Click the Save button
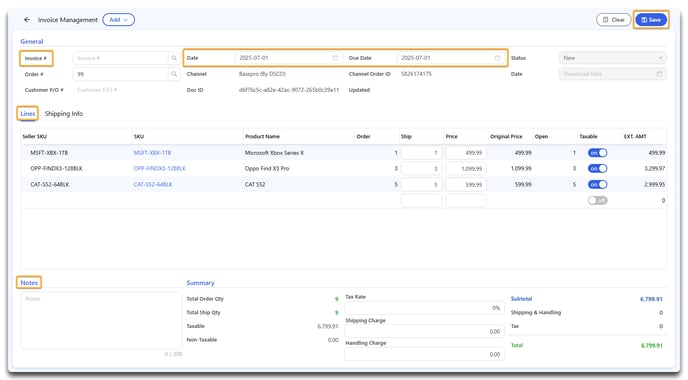 point(651,20)
